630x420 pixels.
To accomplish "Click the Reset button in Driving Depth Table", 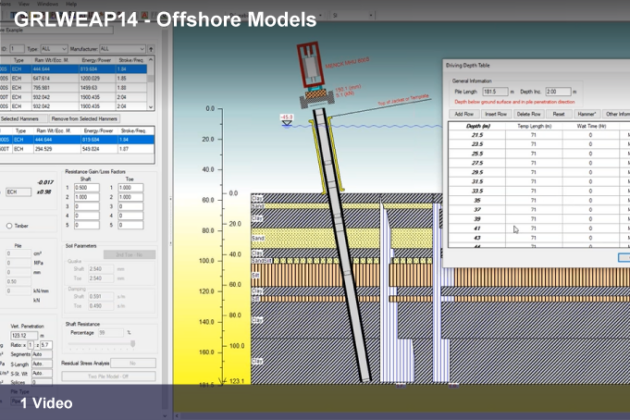I will click(558, 114).
